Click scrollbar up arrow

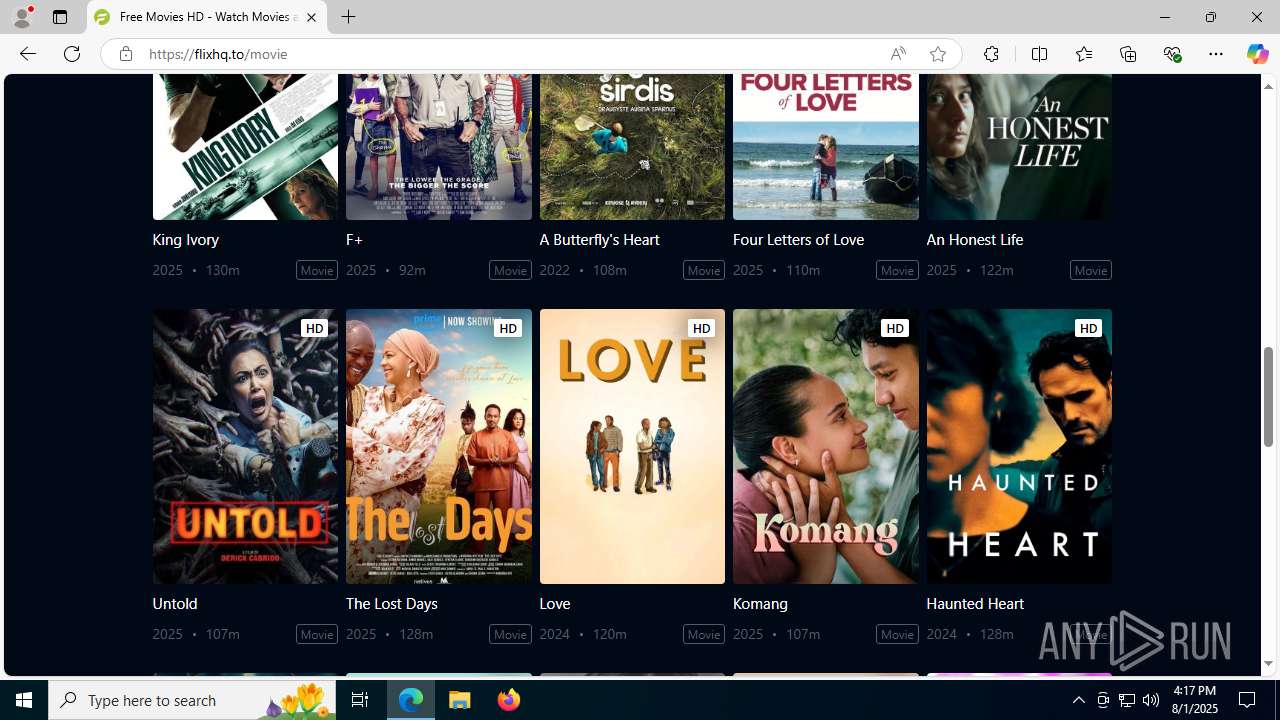coord(1268,86)
